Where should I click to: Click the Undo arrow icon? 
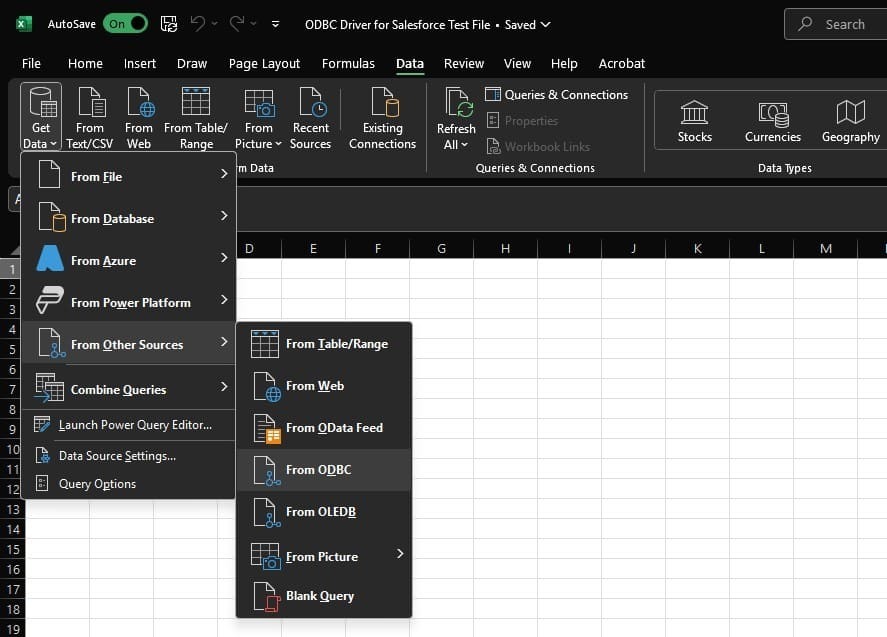[197, 24]
